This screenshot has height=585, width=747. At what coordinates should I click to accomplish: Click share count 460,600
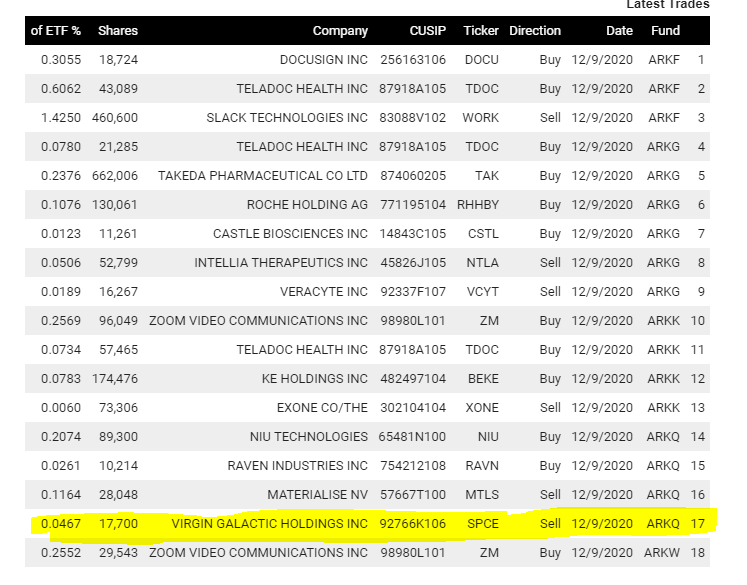coord(115,118)
